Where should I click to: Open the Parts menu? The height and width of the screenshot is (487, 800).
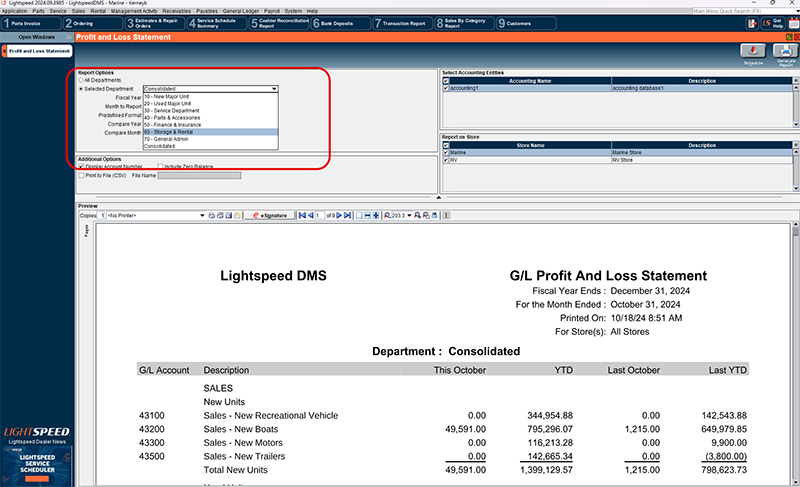[x=38, y=11]
